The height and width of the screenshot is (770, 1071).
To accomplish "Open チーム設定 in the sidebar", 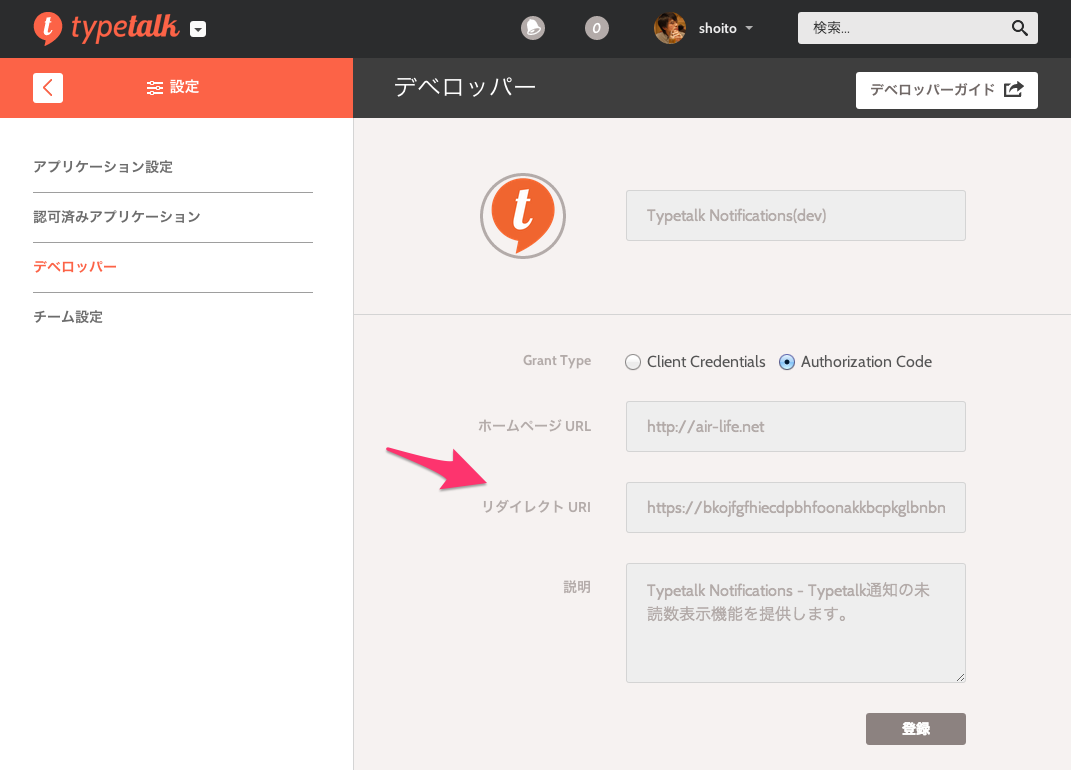I will pyautogui.click(x=68, y=316).
